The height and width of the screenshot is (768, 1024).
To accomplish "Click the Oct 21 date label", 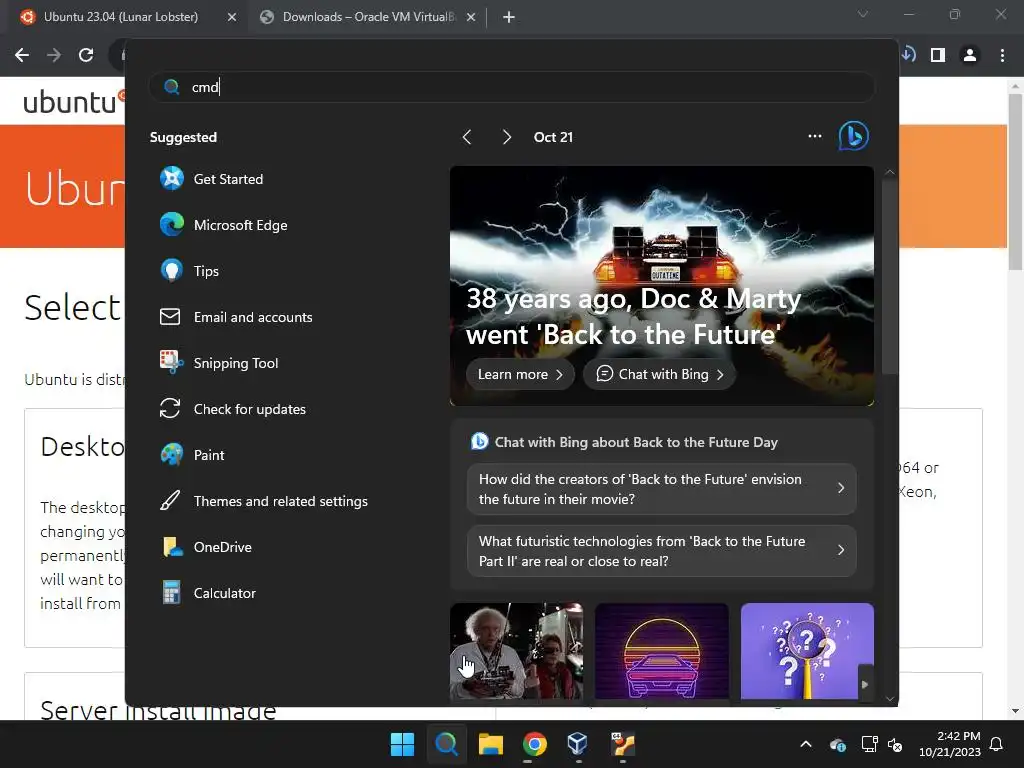I will coord(553,137).
